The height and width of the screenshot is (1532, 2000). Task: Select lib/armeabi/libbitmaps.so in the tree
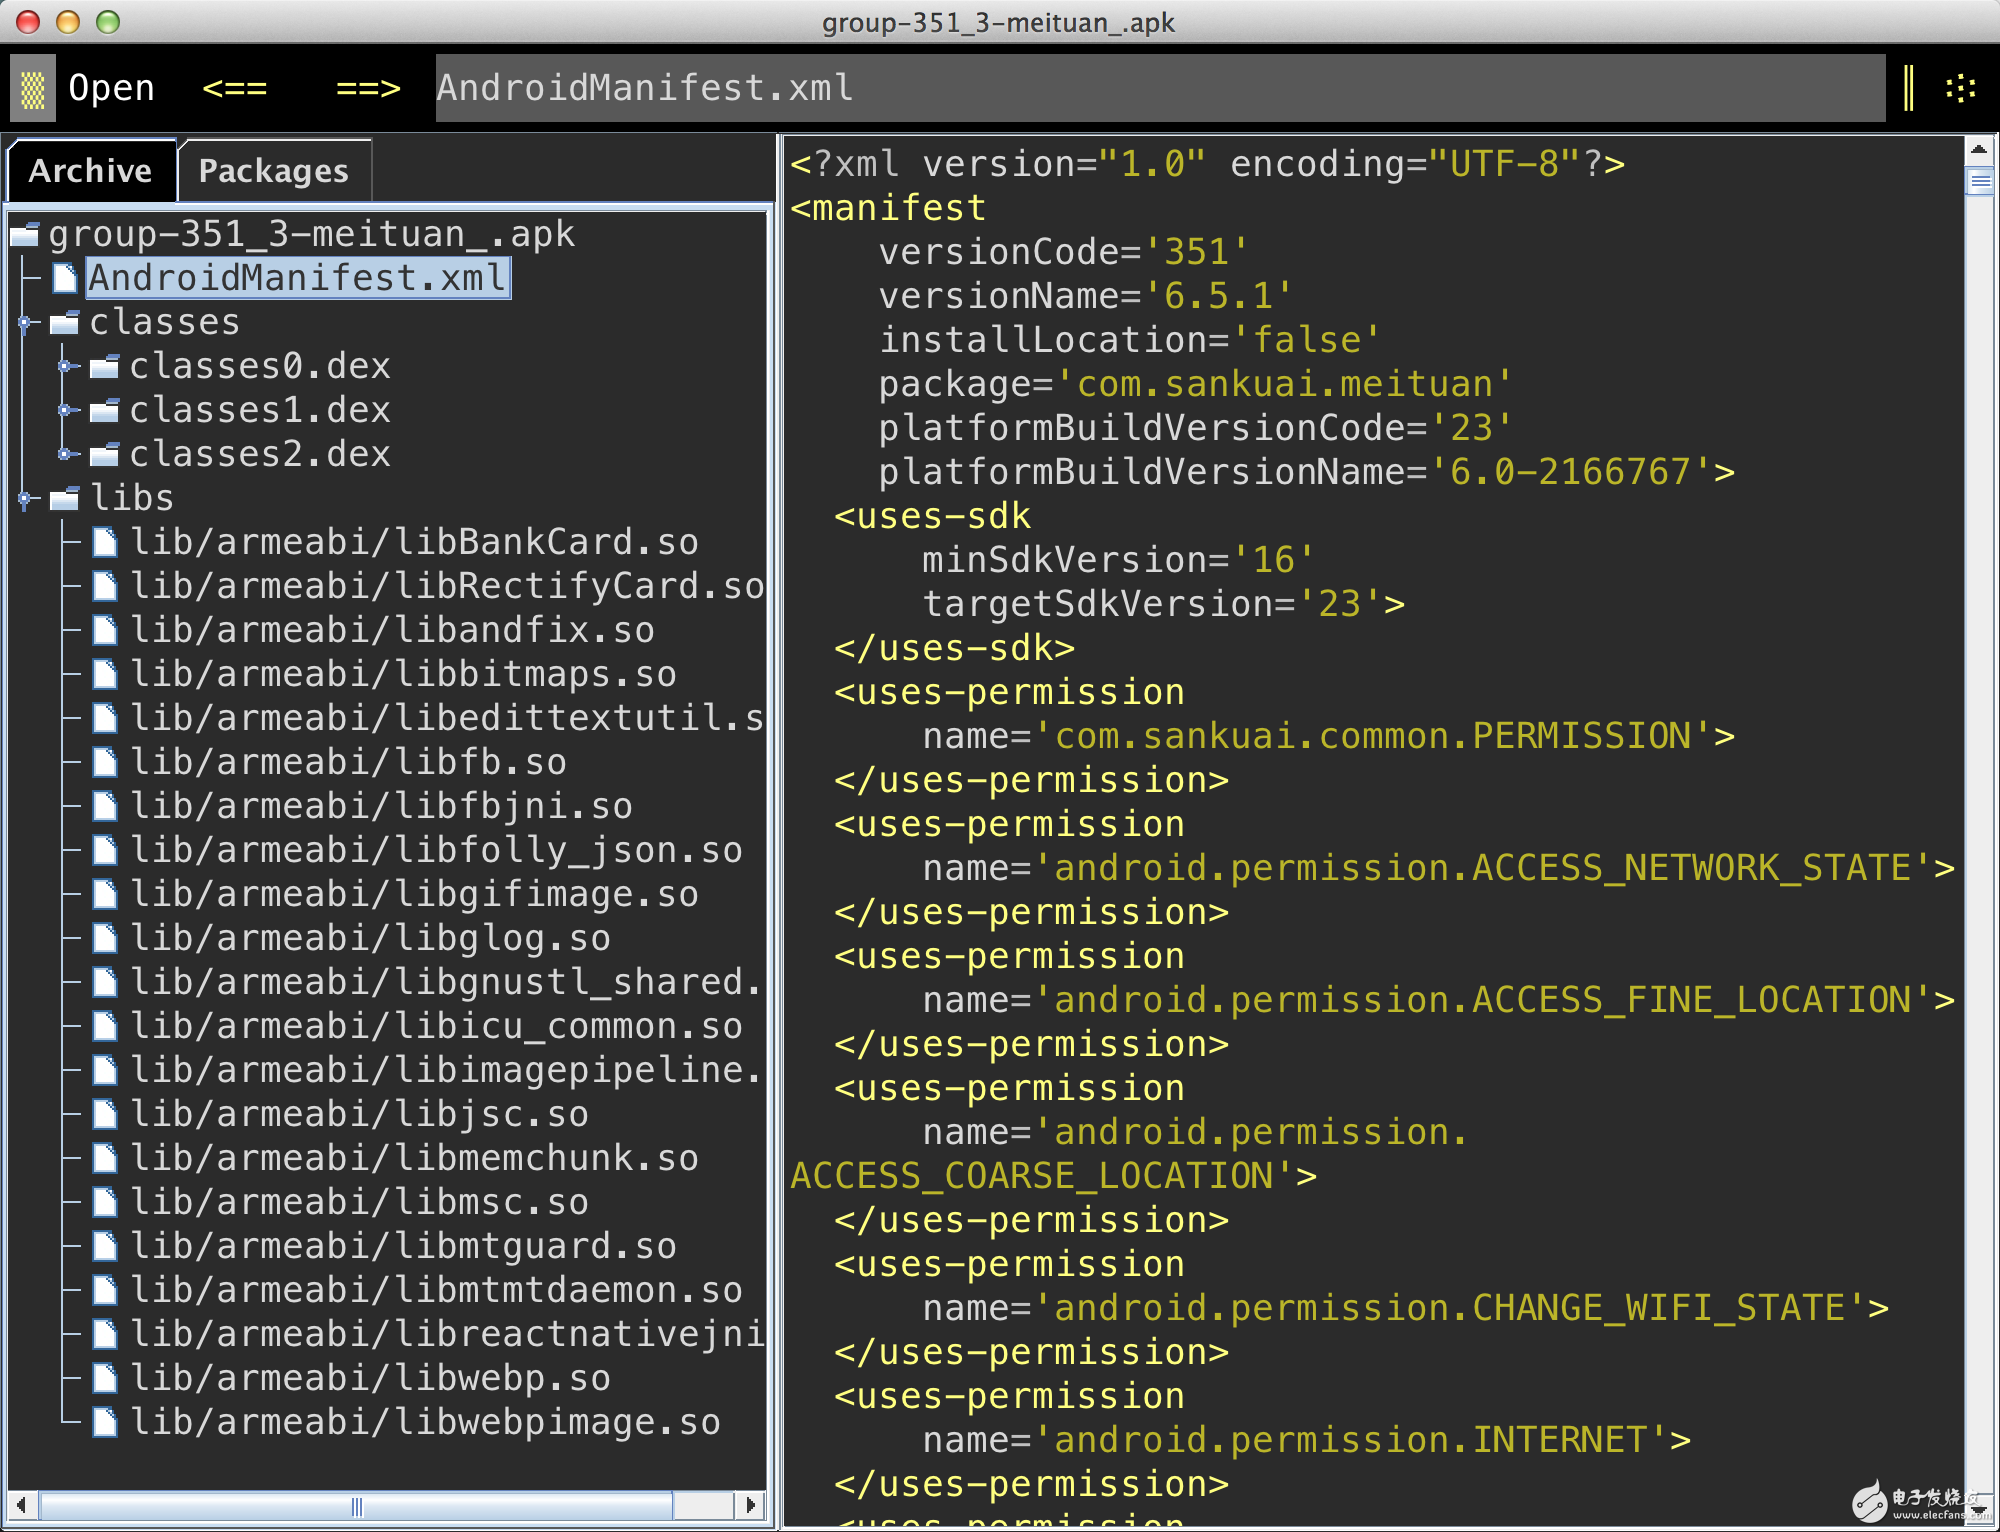(x=404, y=674)
